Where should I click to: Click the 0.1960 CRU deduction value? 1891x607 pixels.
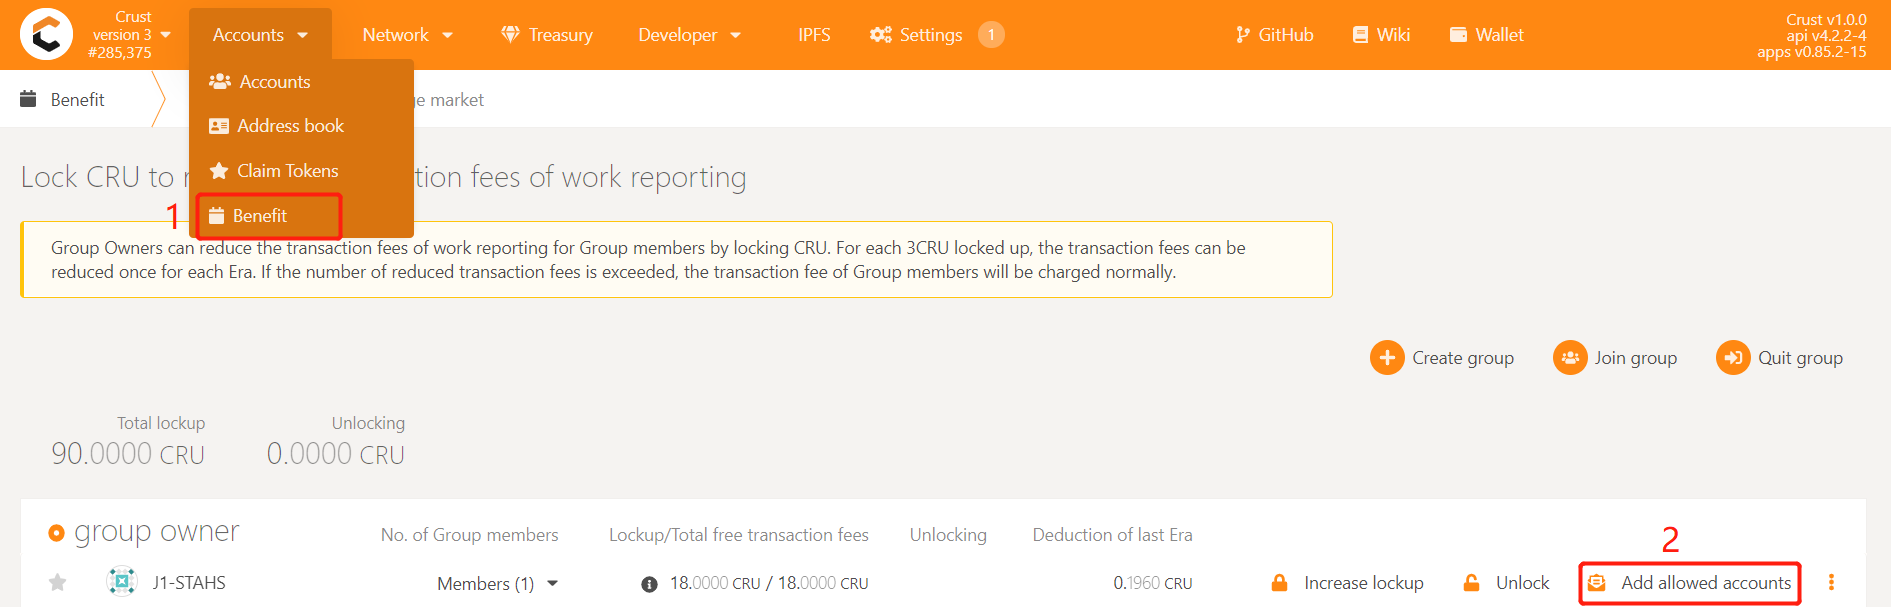(1152, 583)
